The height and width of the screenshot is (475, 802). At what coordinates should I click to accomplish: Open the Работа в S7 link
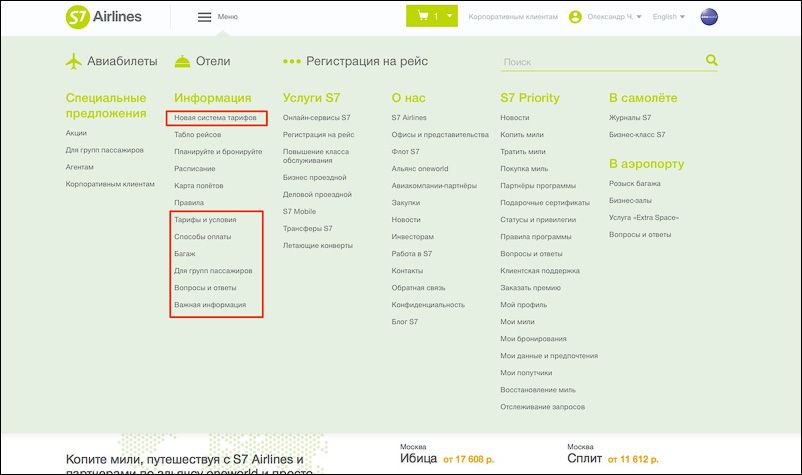tap(412, 254)
